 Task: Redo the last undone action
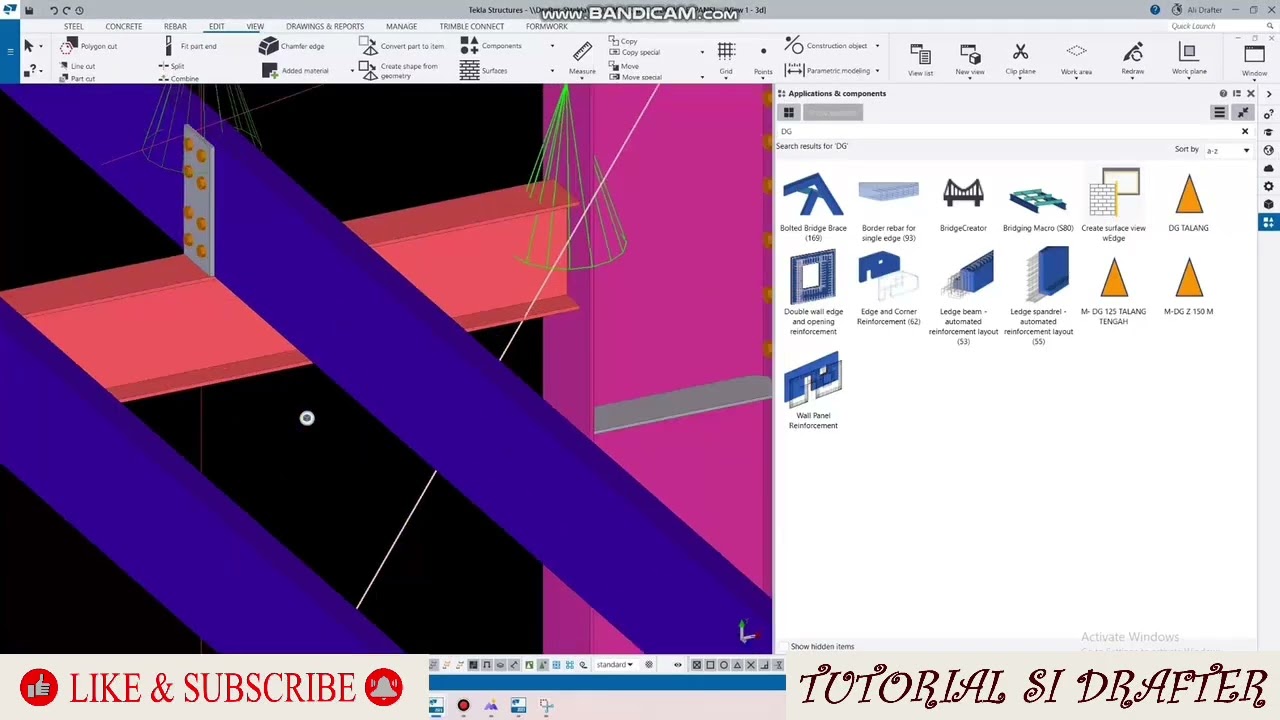click(66, 10)
